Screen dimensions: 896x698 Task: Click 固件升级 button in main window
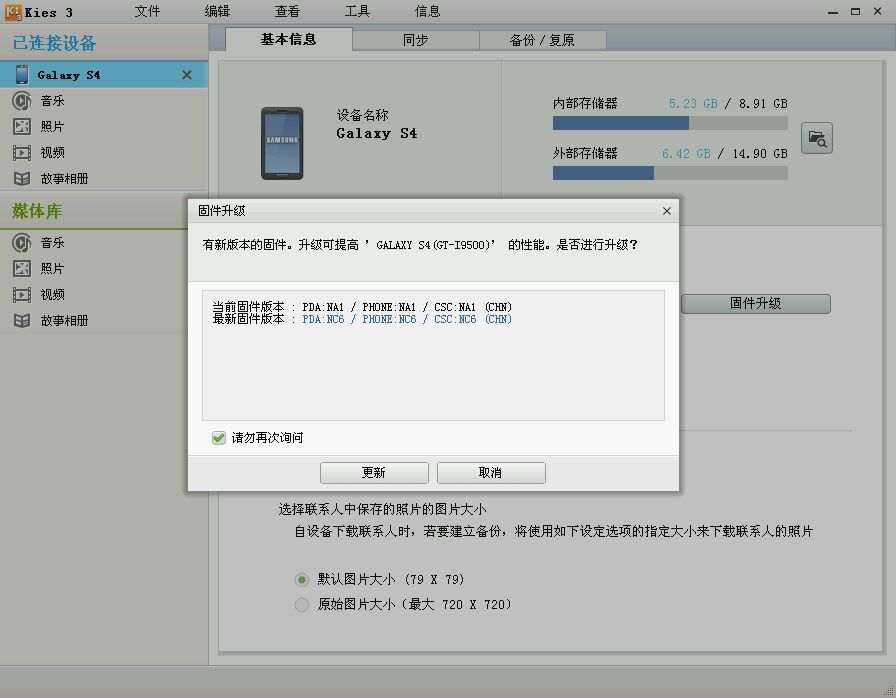tap(755, 303)
